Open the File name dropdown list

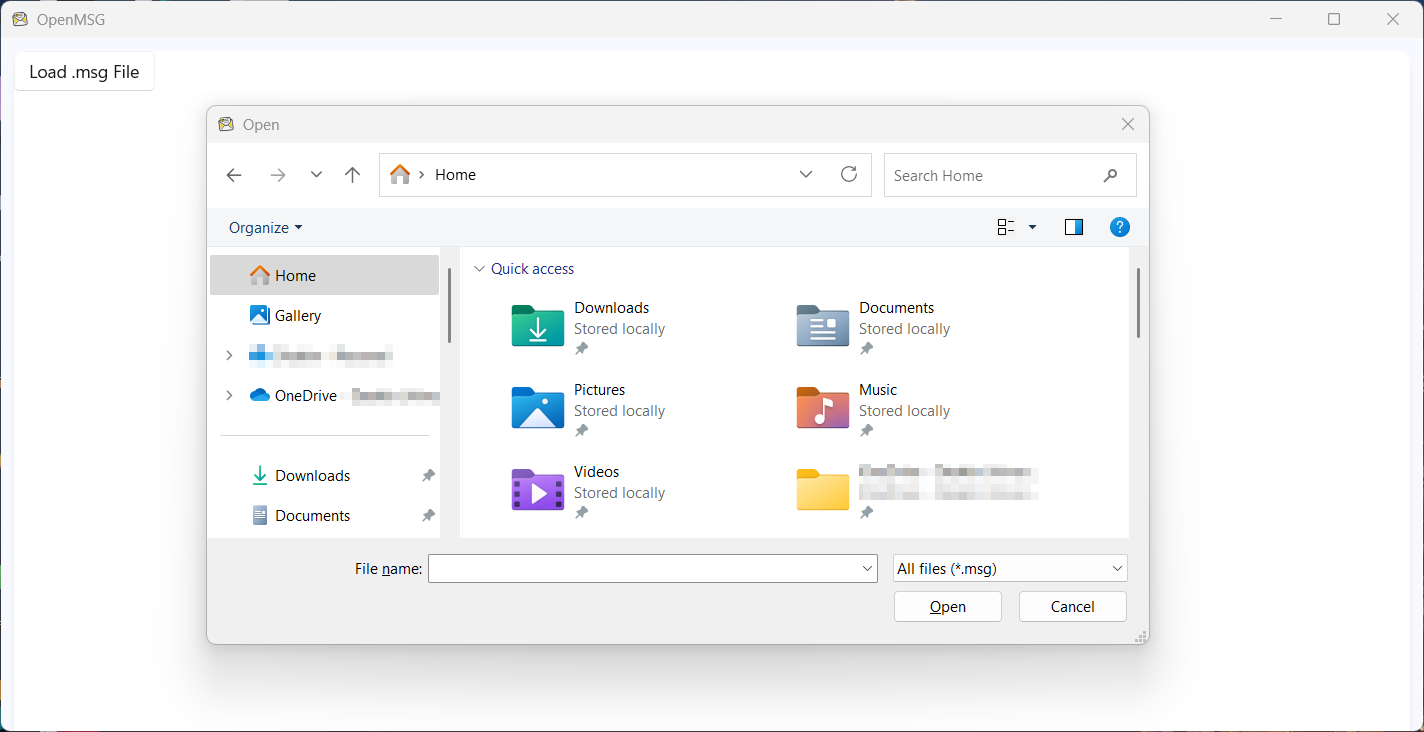[867, 568]
